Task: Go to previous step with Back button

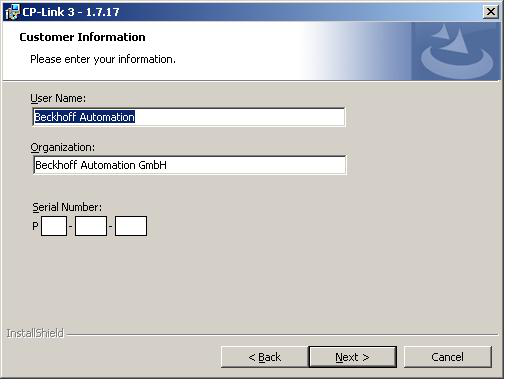Action: [264, 357]
